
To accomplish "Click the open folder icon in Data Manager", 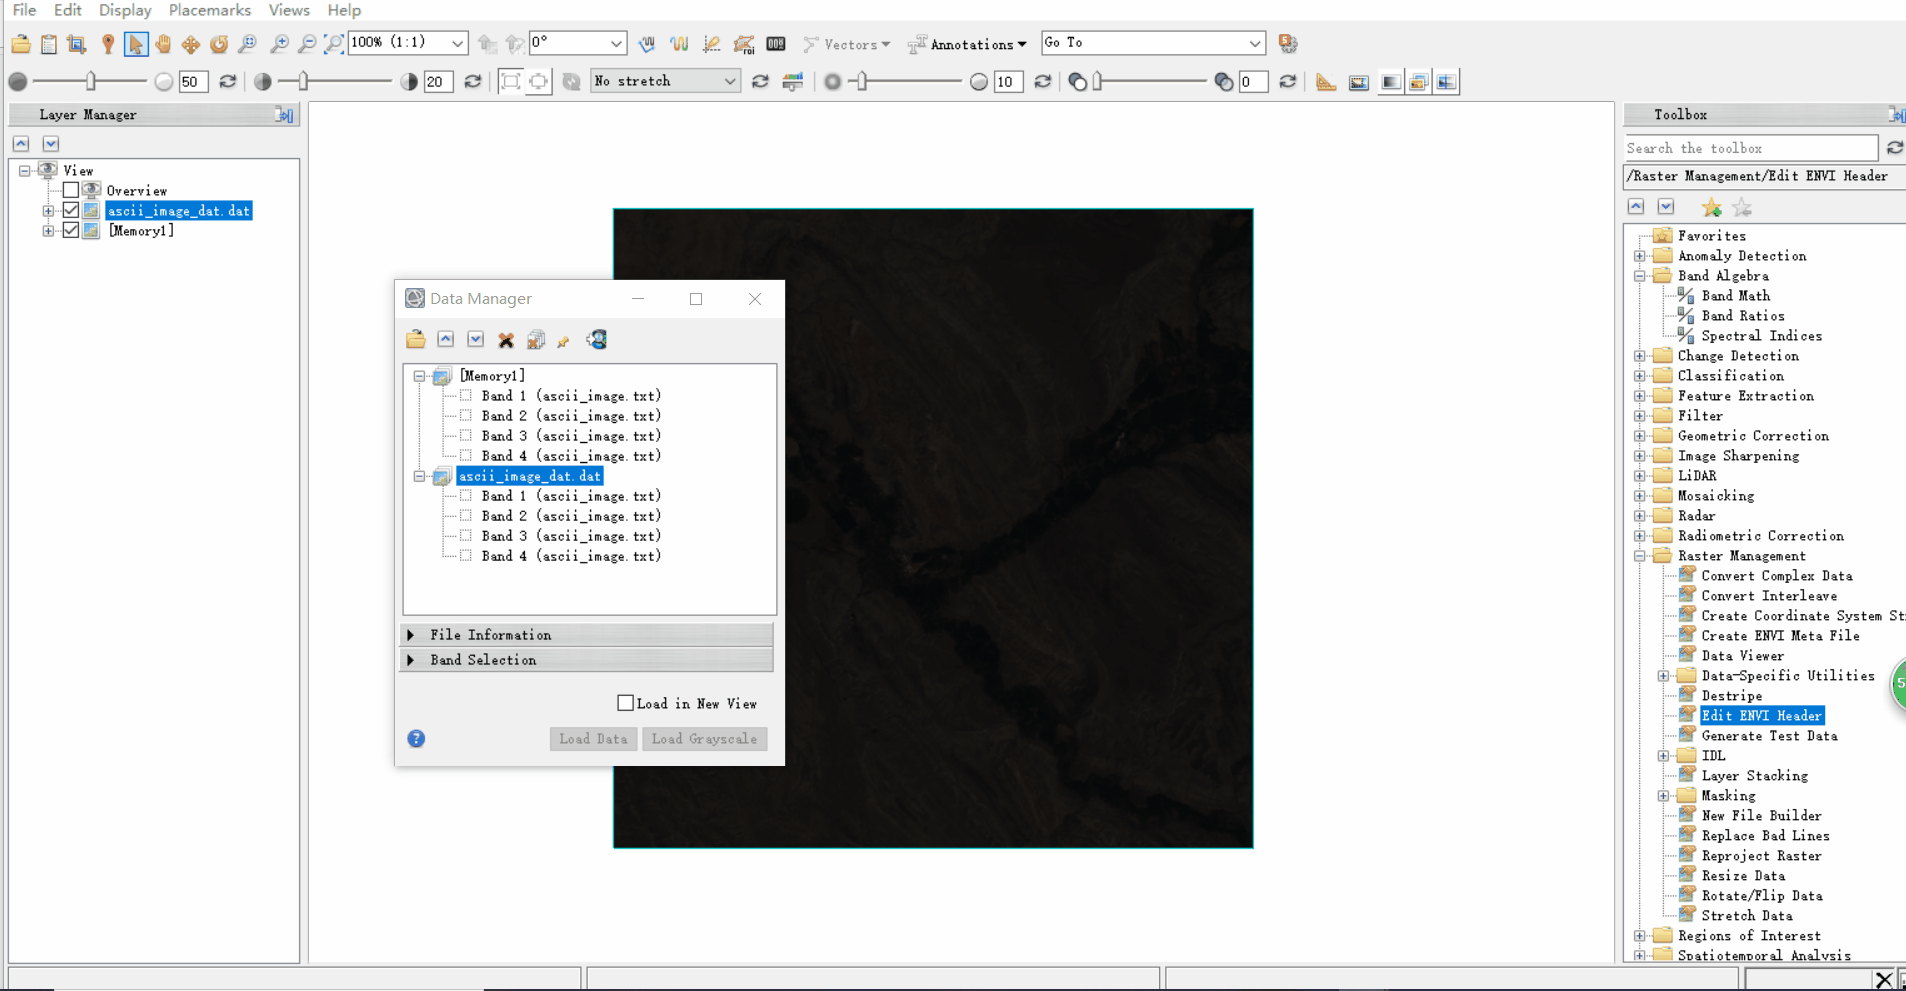I will [416, 340].
